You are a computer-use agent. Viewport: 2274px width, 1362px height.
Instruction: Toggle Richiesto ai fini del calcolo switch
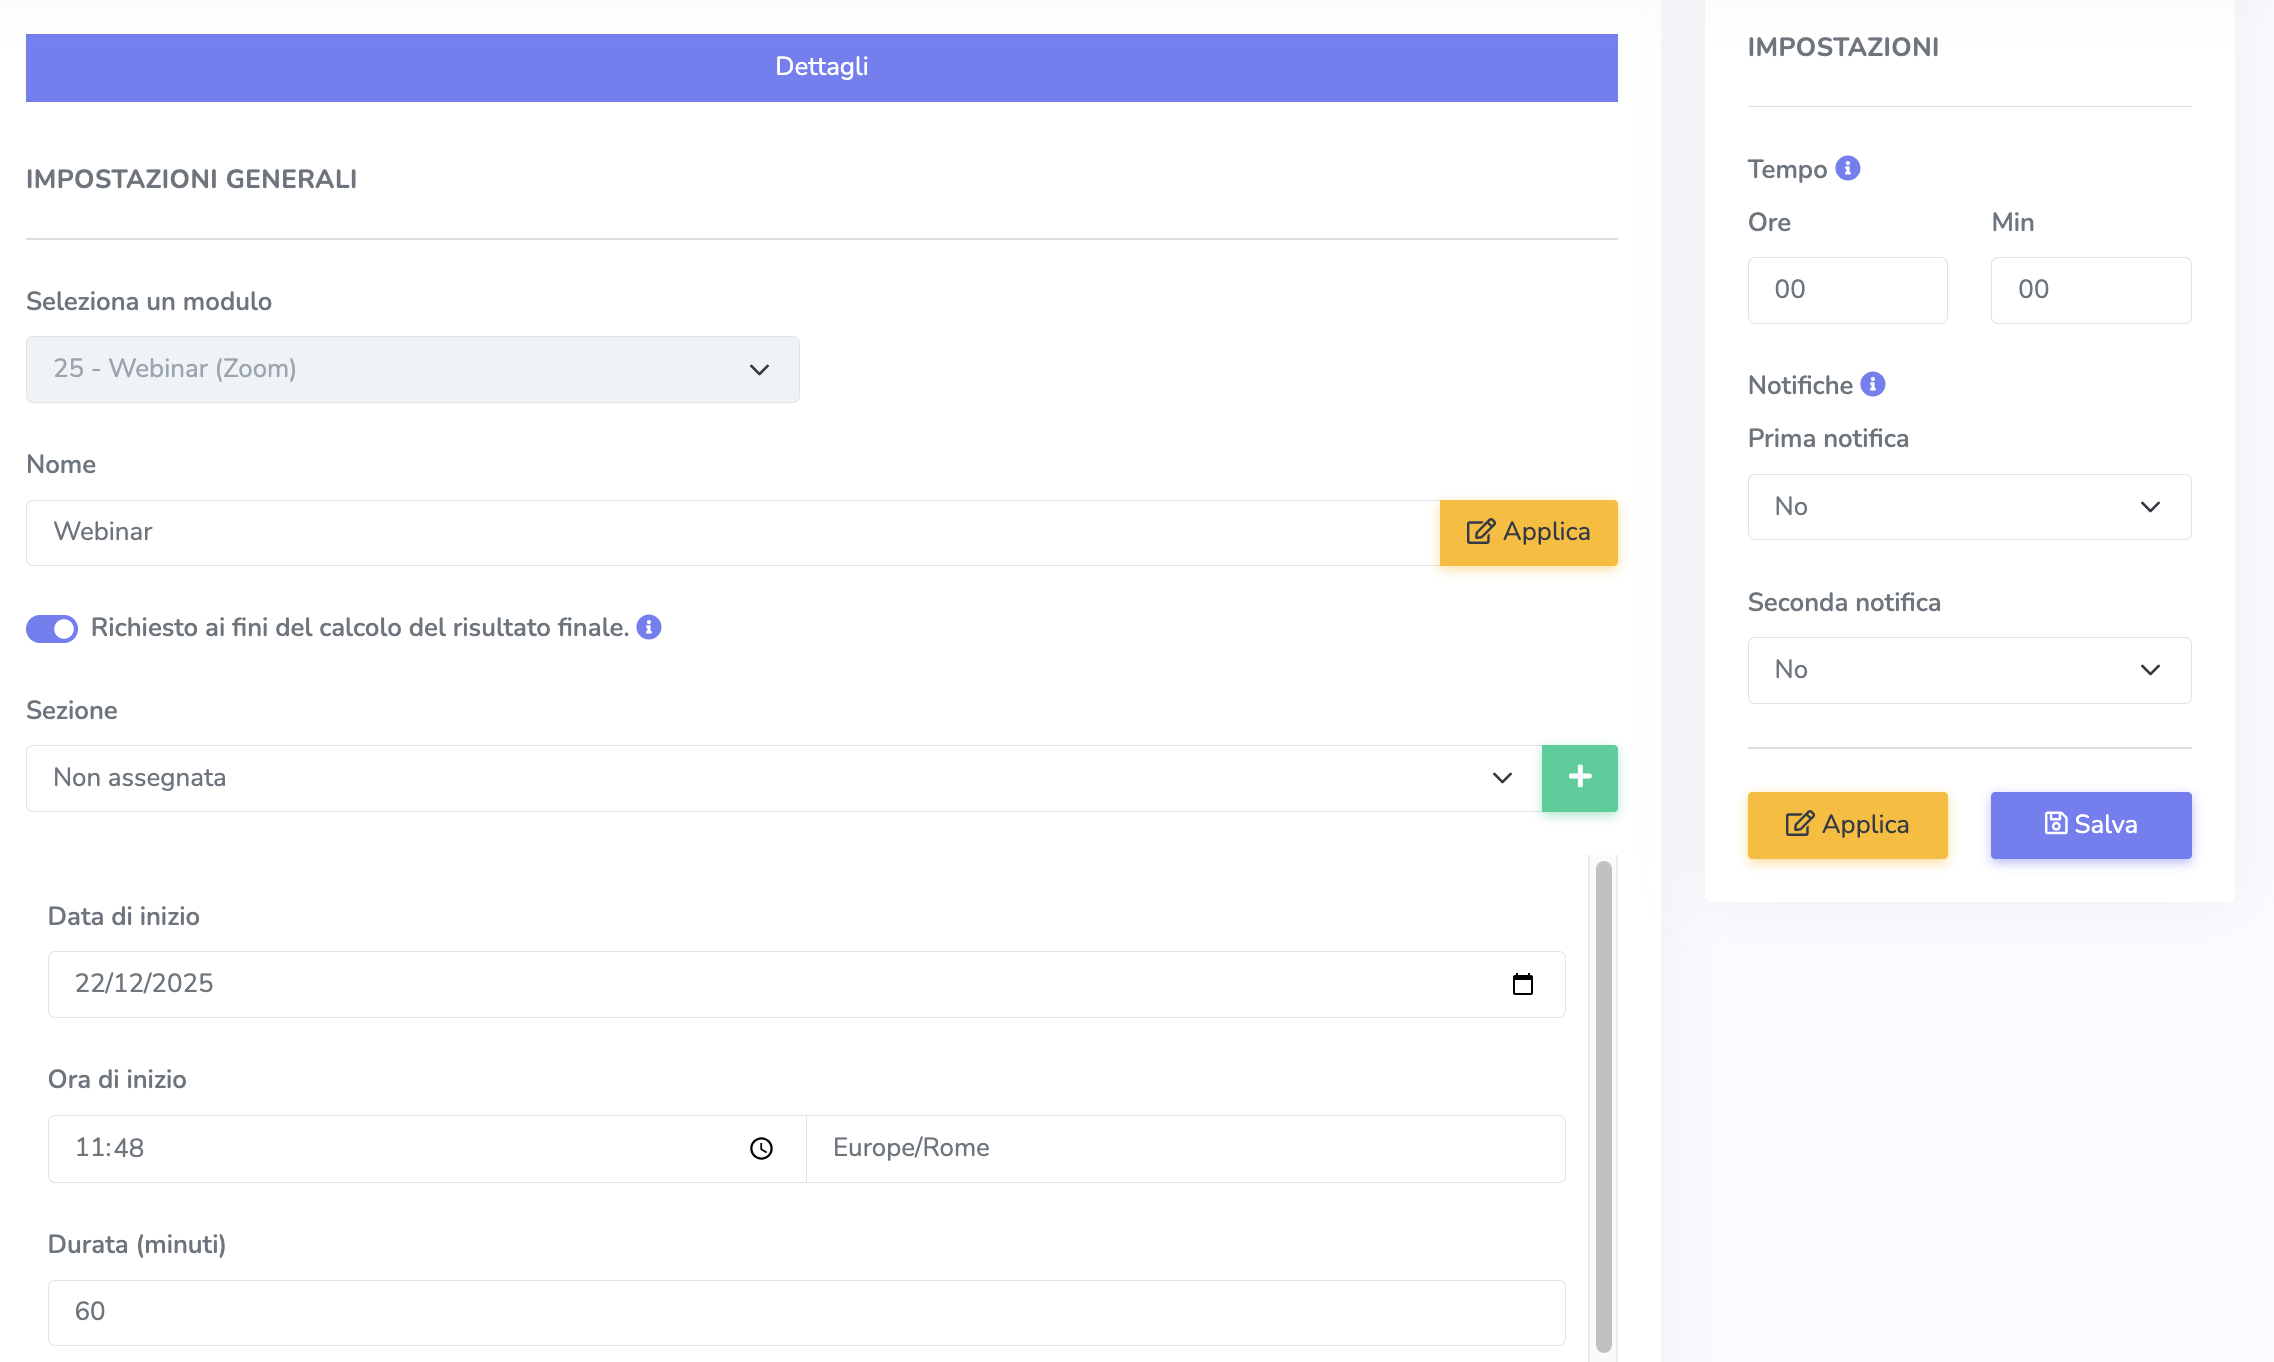click(x=52, y=628)
